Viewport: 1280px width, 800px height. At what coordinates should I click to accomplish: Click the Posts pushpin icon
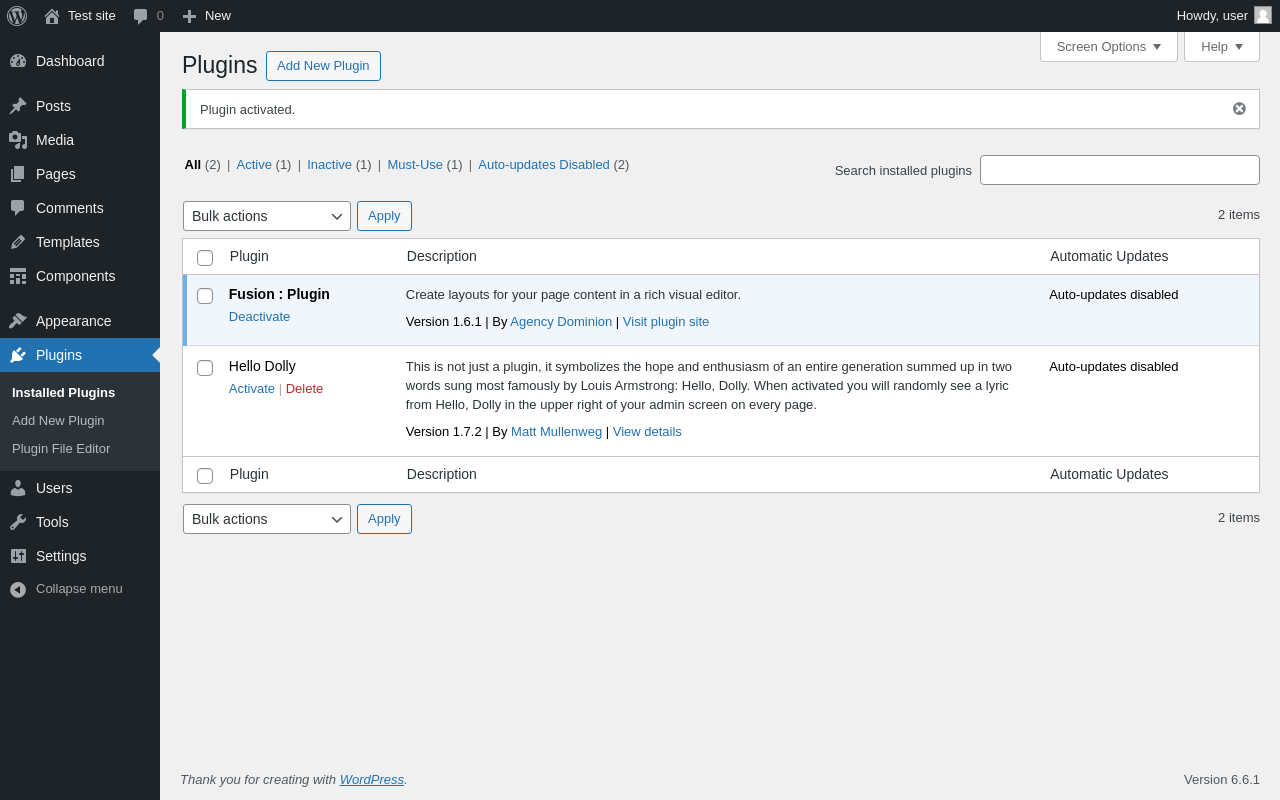[18, 106]
